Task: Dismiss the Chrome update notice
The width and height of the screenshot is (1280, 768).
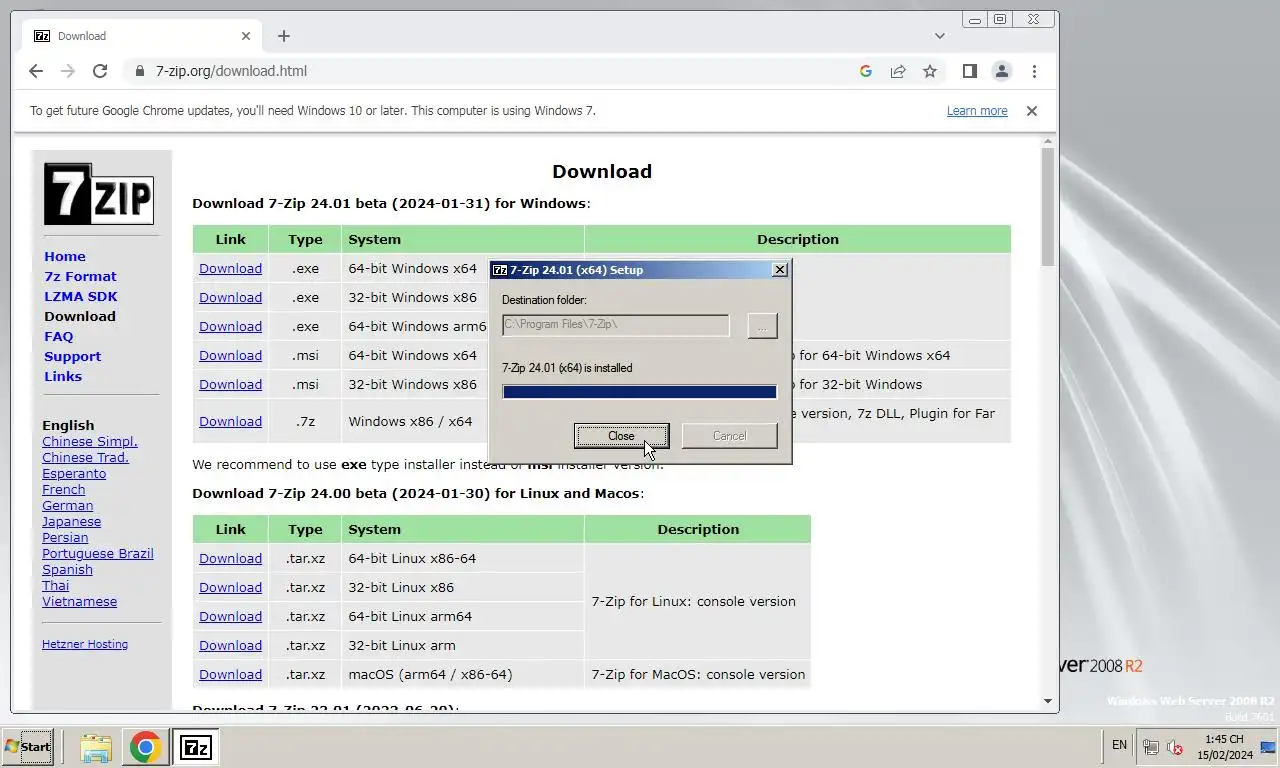Action: (x=1032, y=111)
